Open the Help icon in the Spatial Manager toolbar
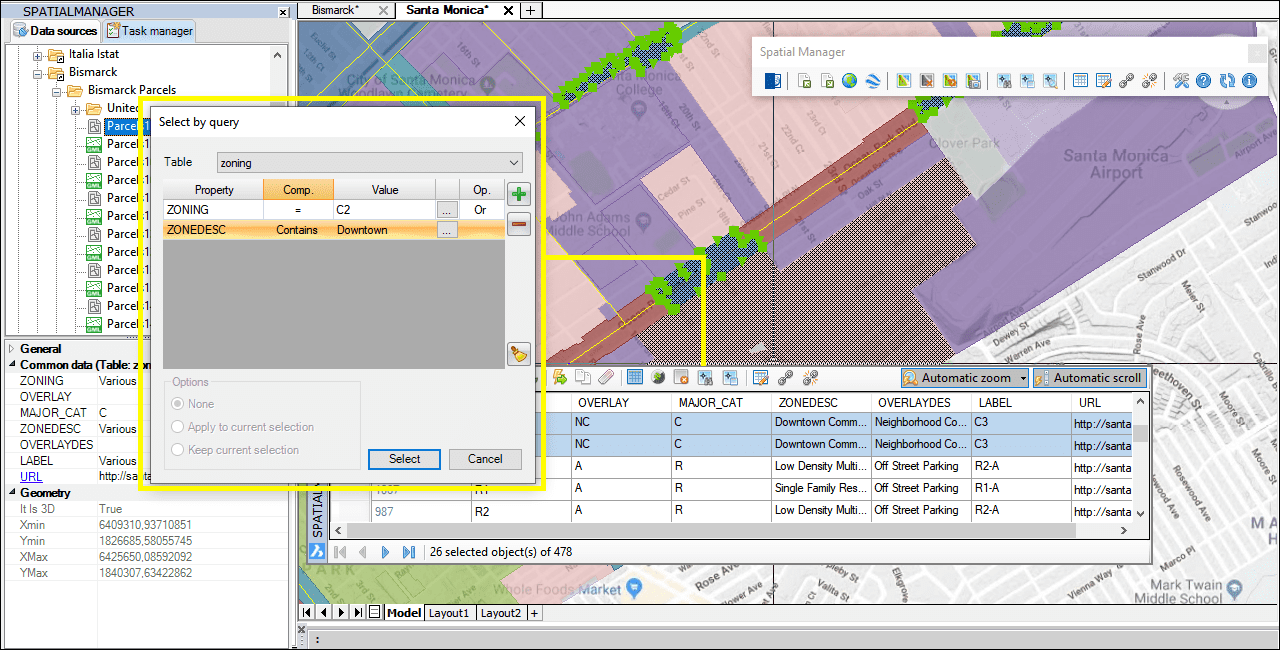 pos(1203,81)
